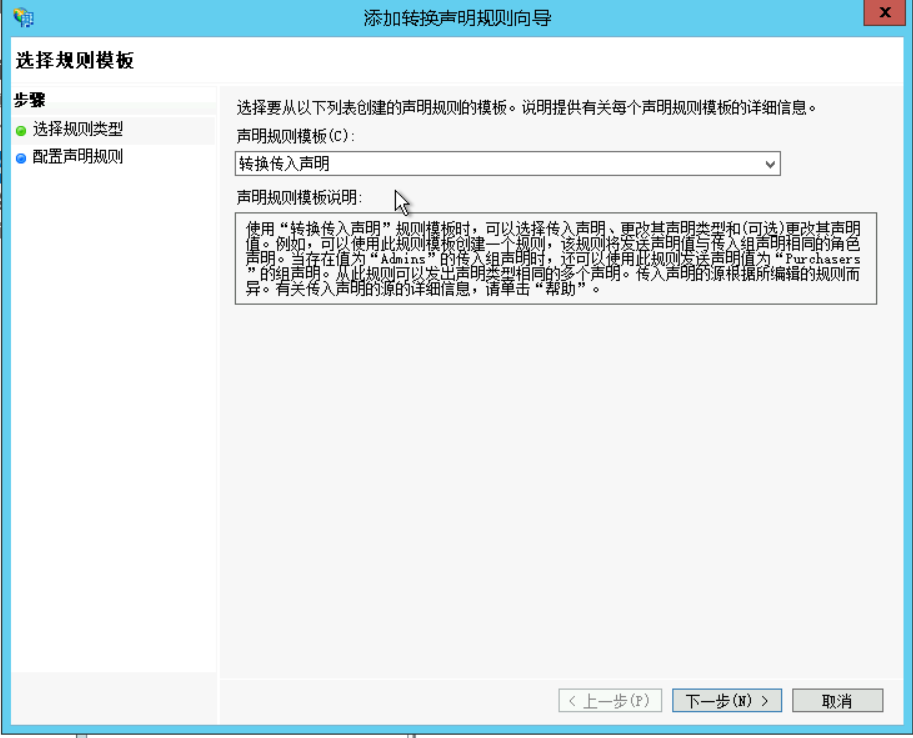Click the 声明规则模板说明 label
The height and width of the screenshot is (738, 913).
pyautogui.click(x=299, y=197)
